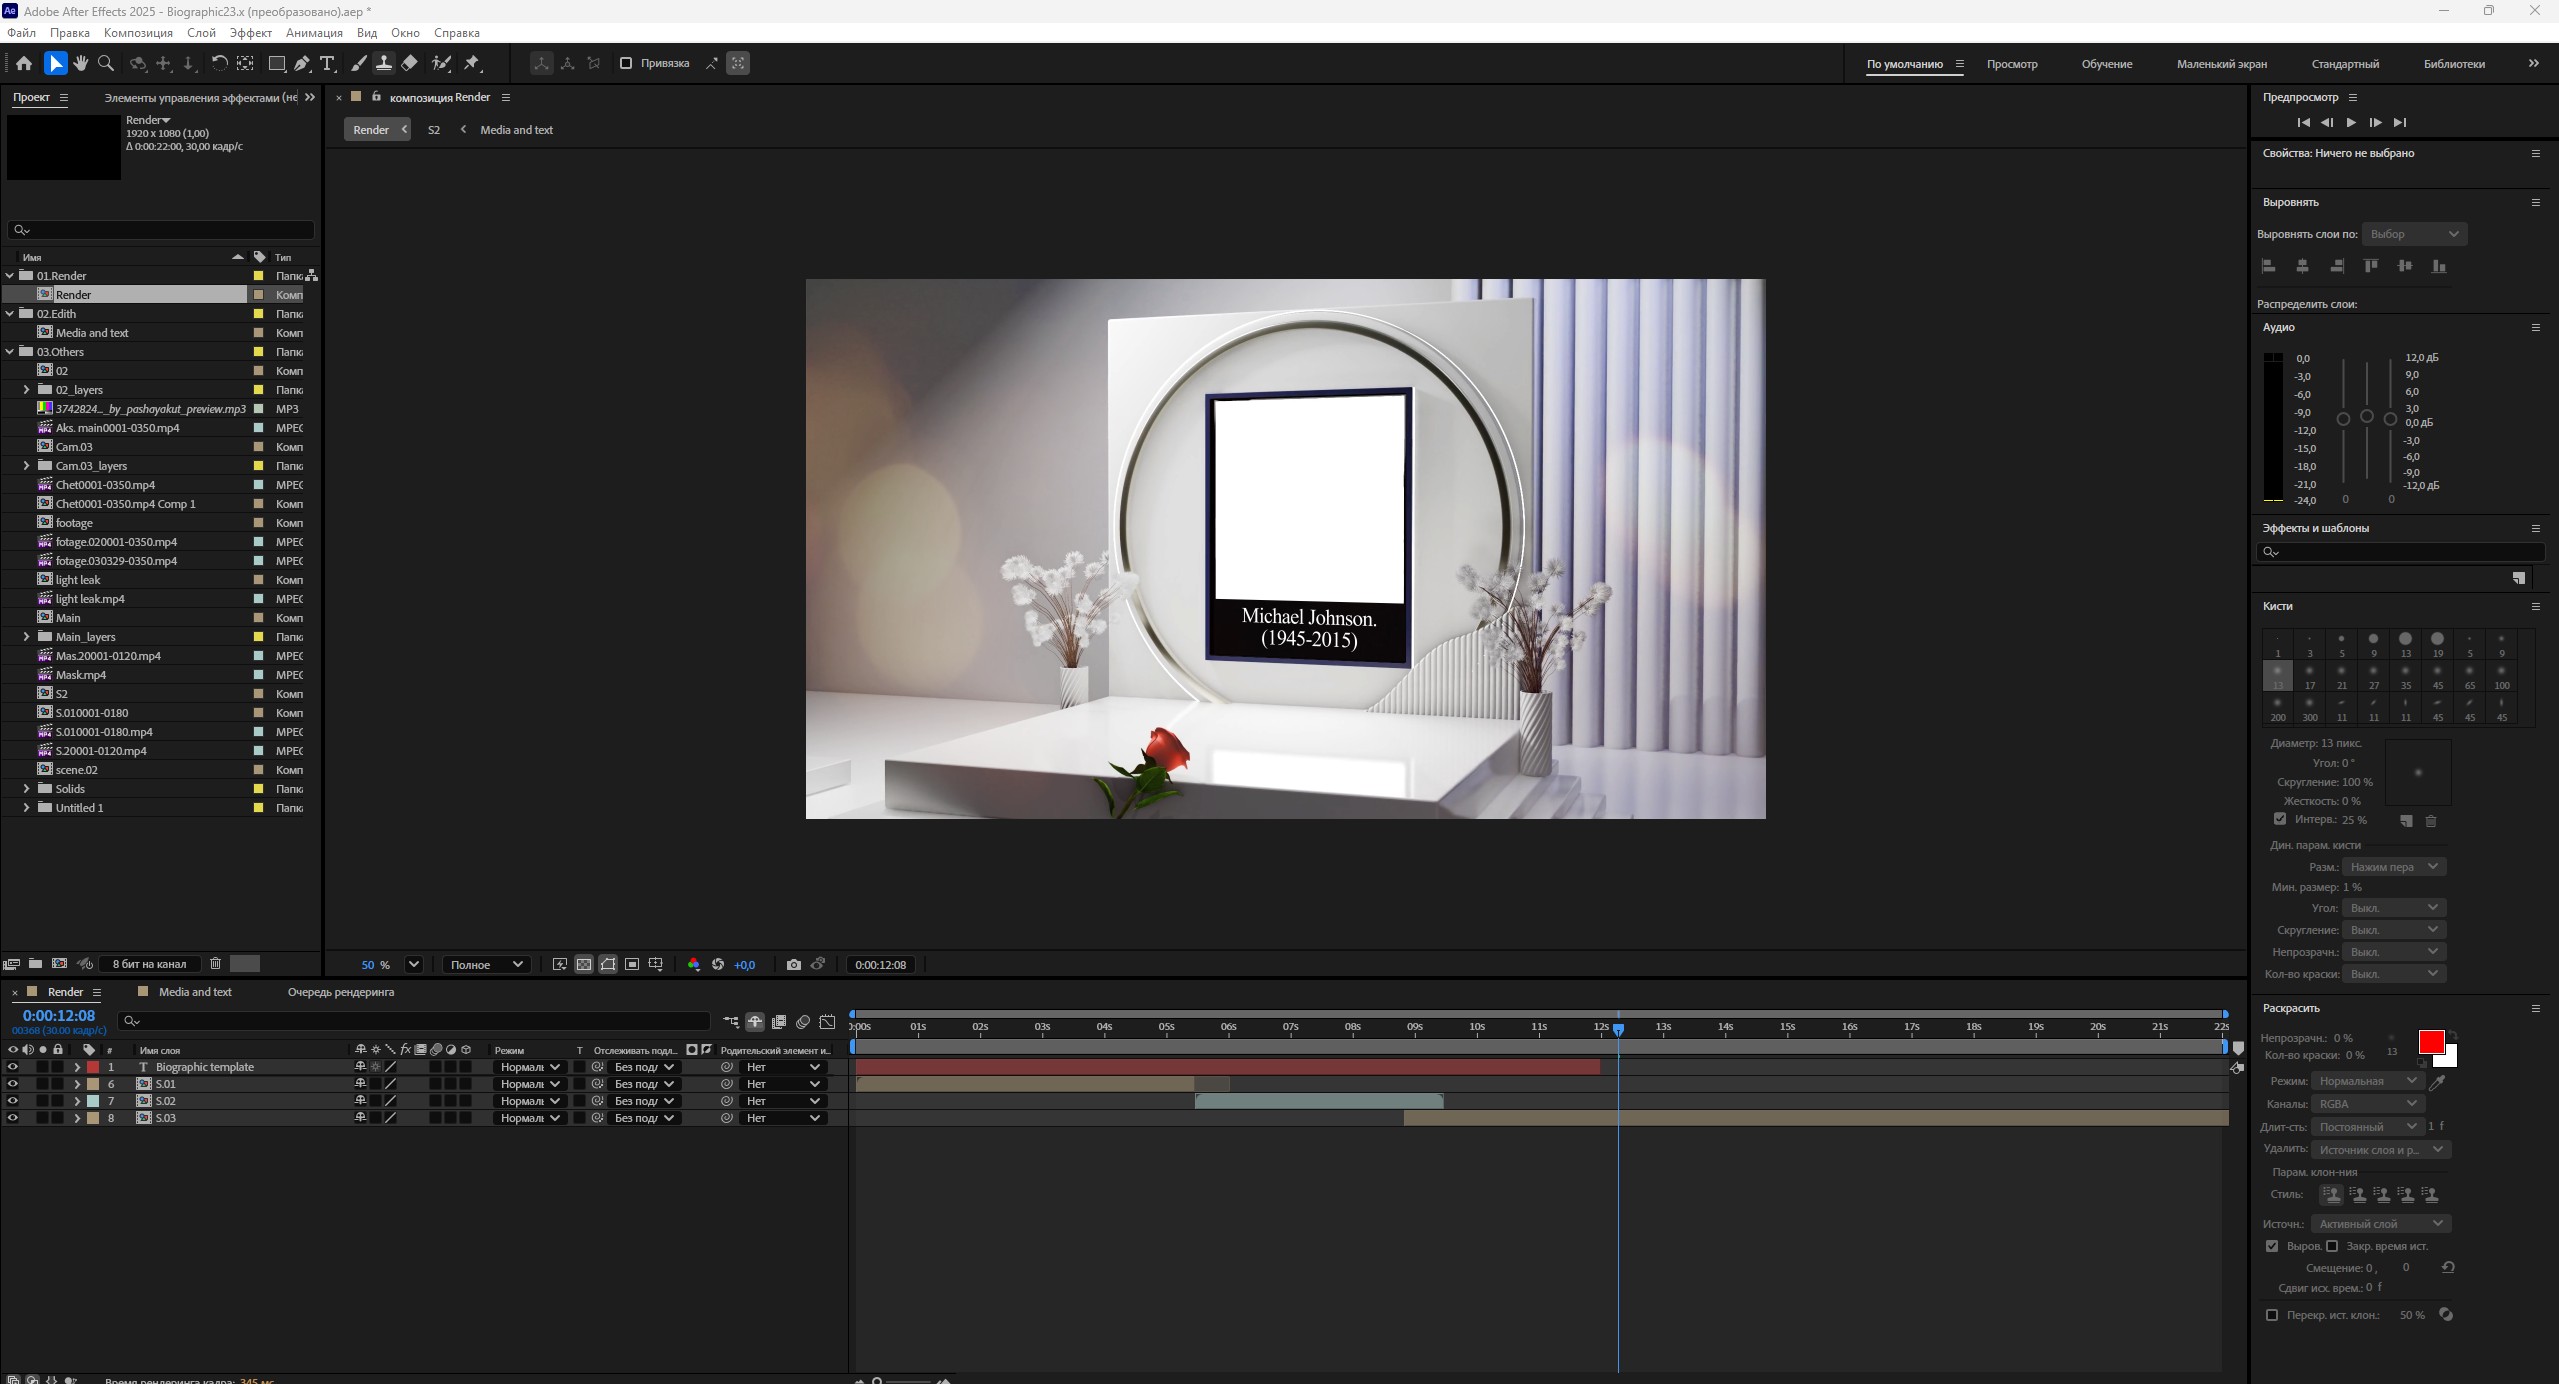Click the Roto Brush tool
The height and width of the screenshot is (1384, 2559).
click(x=441, y=63)
